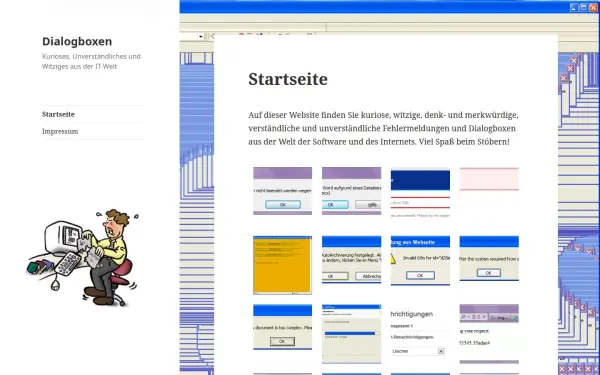
Task: Click the Startseite page heading
Action: tap(288, 79)
